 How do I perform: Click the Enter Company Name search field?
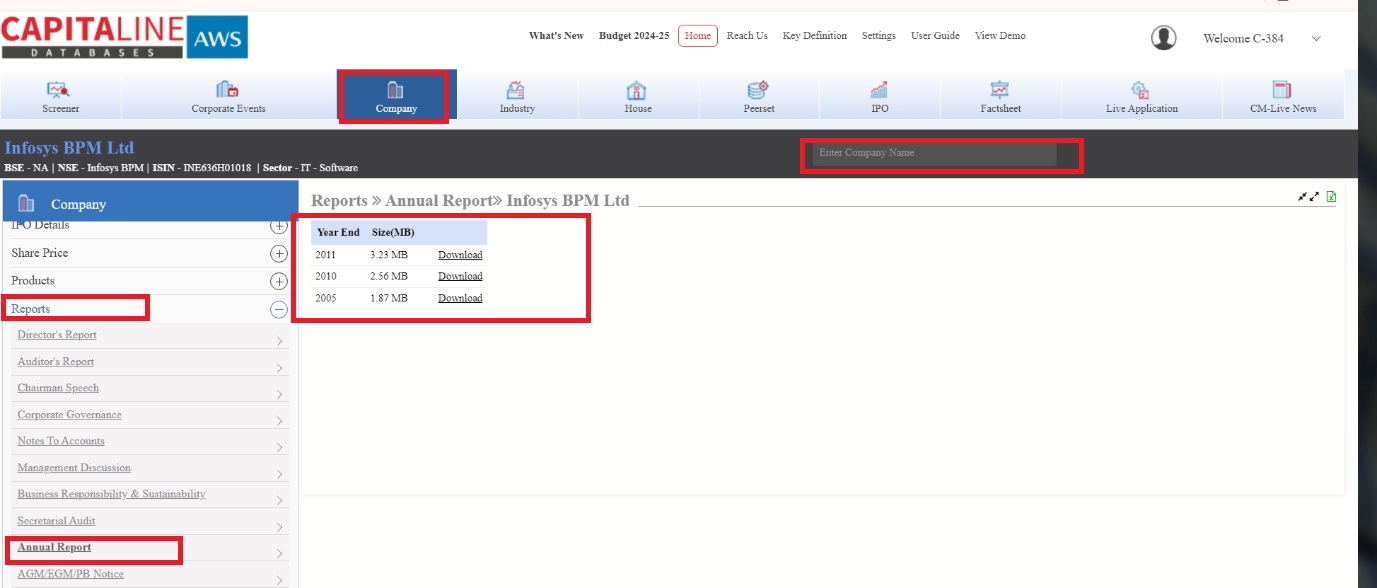point(932,153)
